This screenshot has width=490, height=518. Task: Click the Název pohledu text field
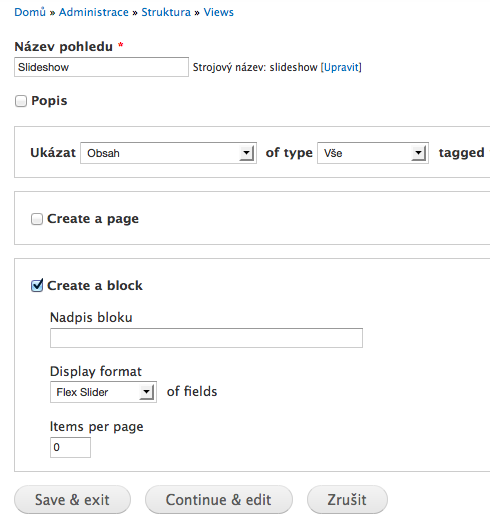point(101,67)
